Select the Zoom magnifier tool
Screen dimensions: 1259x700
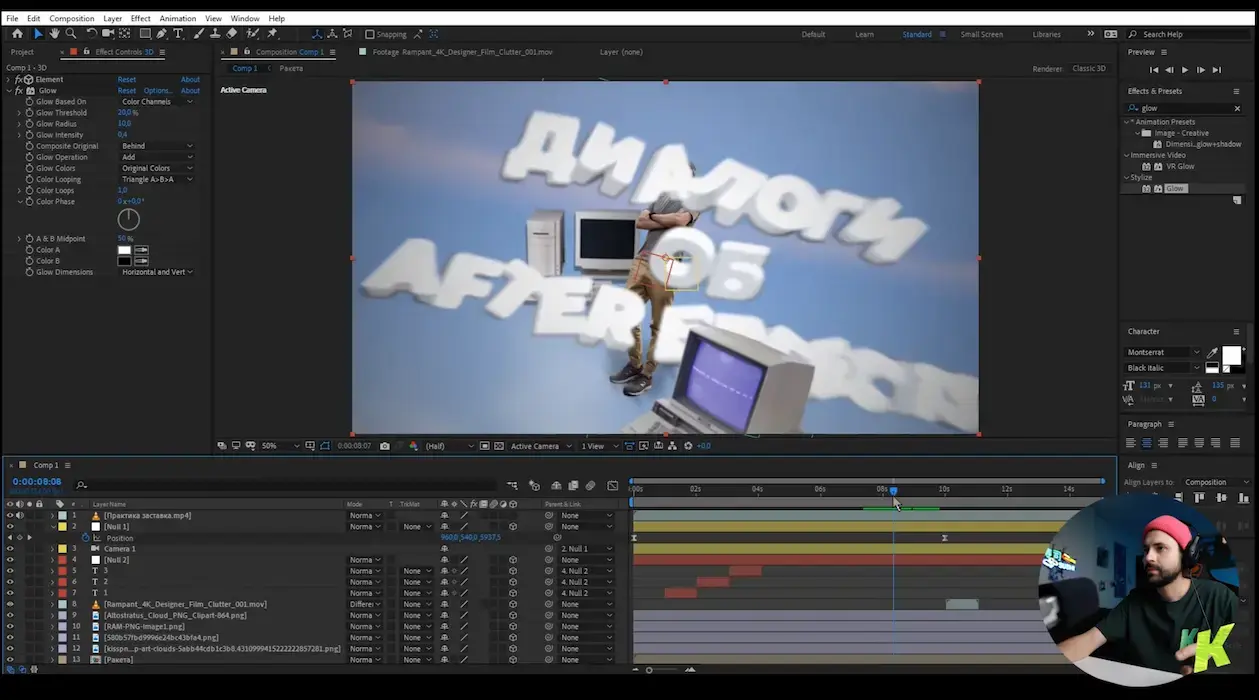click(70, 34)
